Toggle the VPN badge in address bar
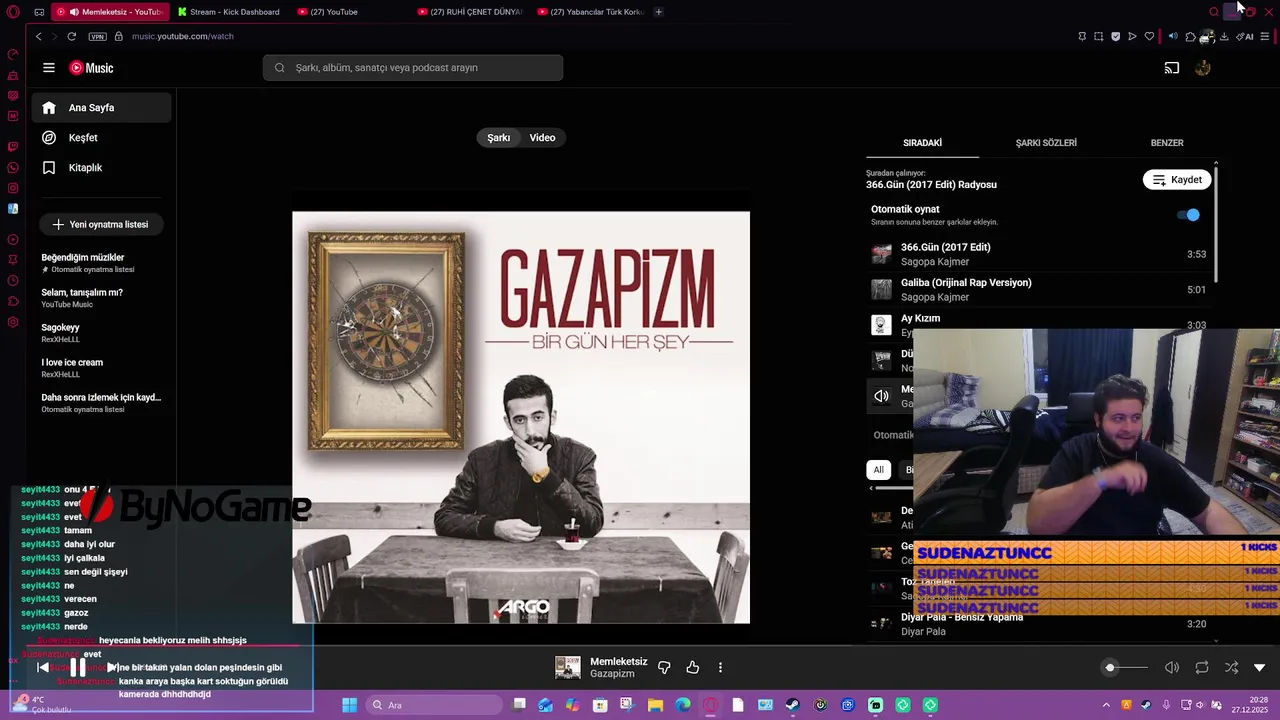The height and width of the screenshot is (720, 1280). pyautogui.click(x=97, y=36)
